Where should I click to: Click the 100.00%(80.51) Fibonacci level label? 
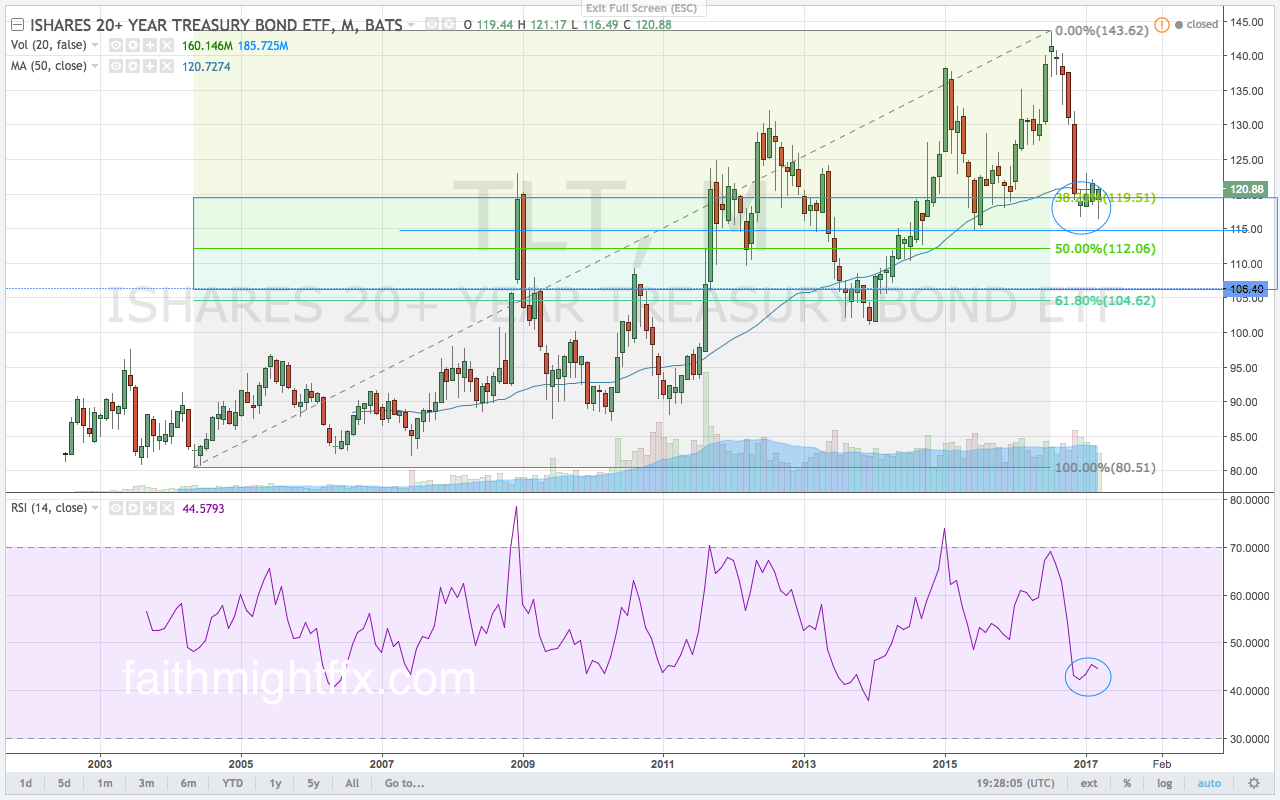[x=1107, y=467]
